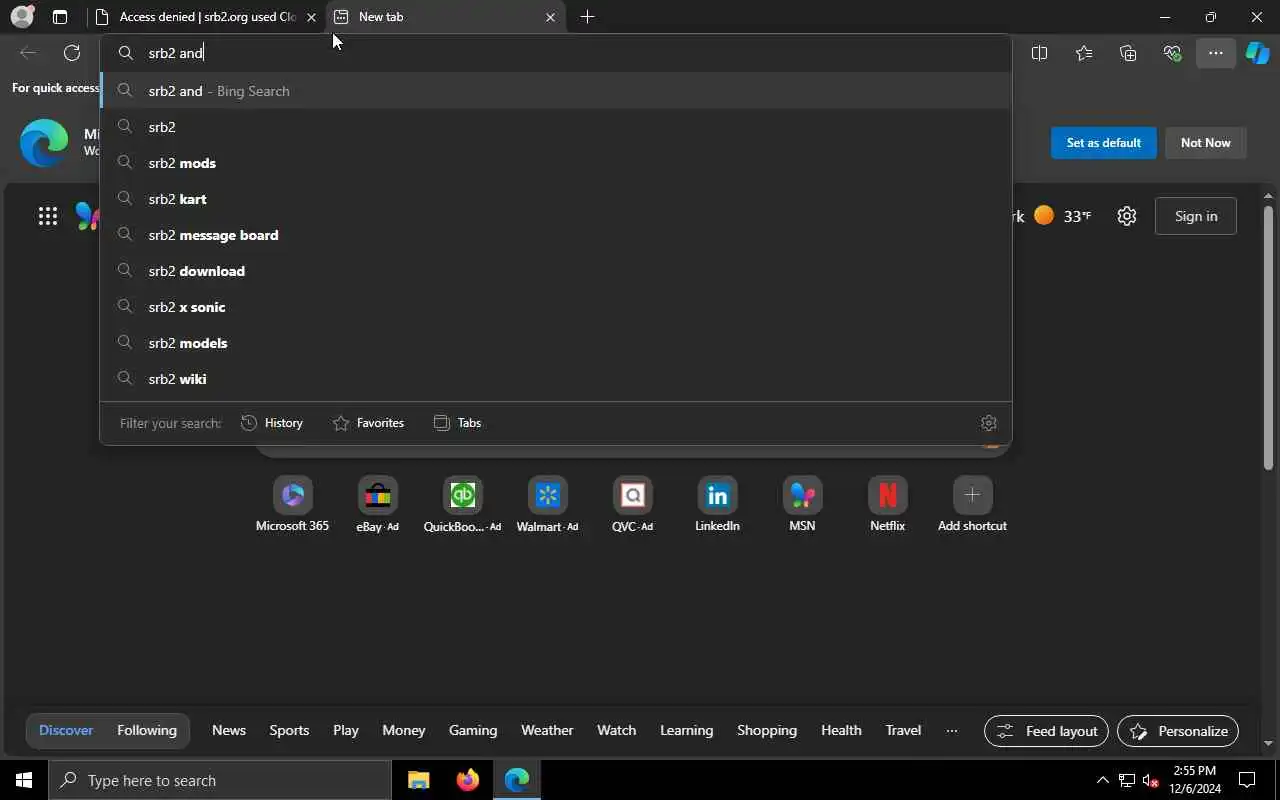Expand more feed categories ellipsis
The width and height of the screenshot is (1280, 800).
pos(952,731)
